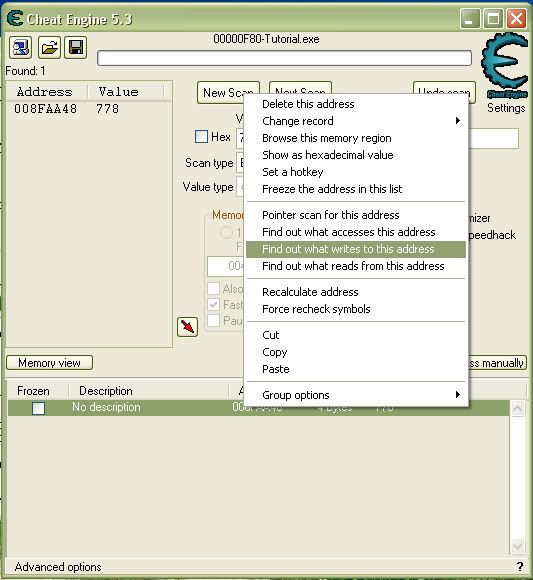Screen dimensions: 533x580
Task: Click the question mark help icon
Action: 520,566
